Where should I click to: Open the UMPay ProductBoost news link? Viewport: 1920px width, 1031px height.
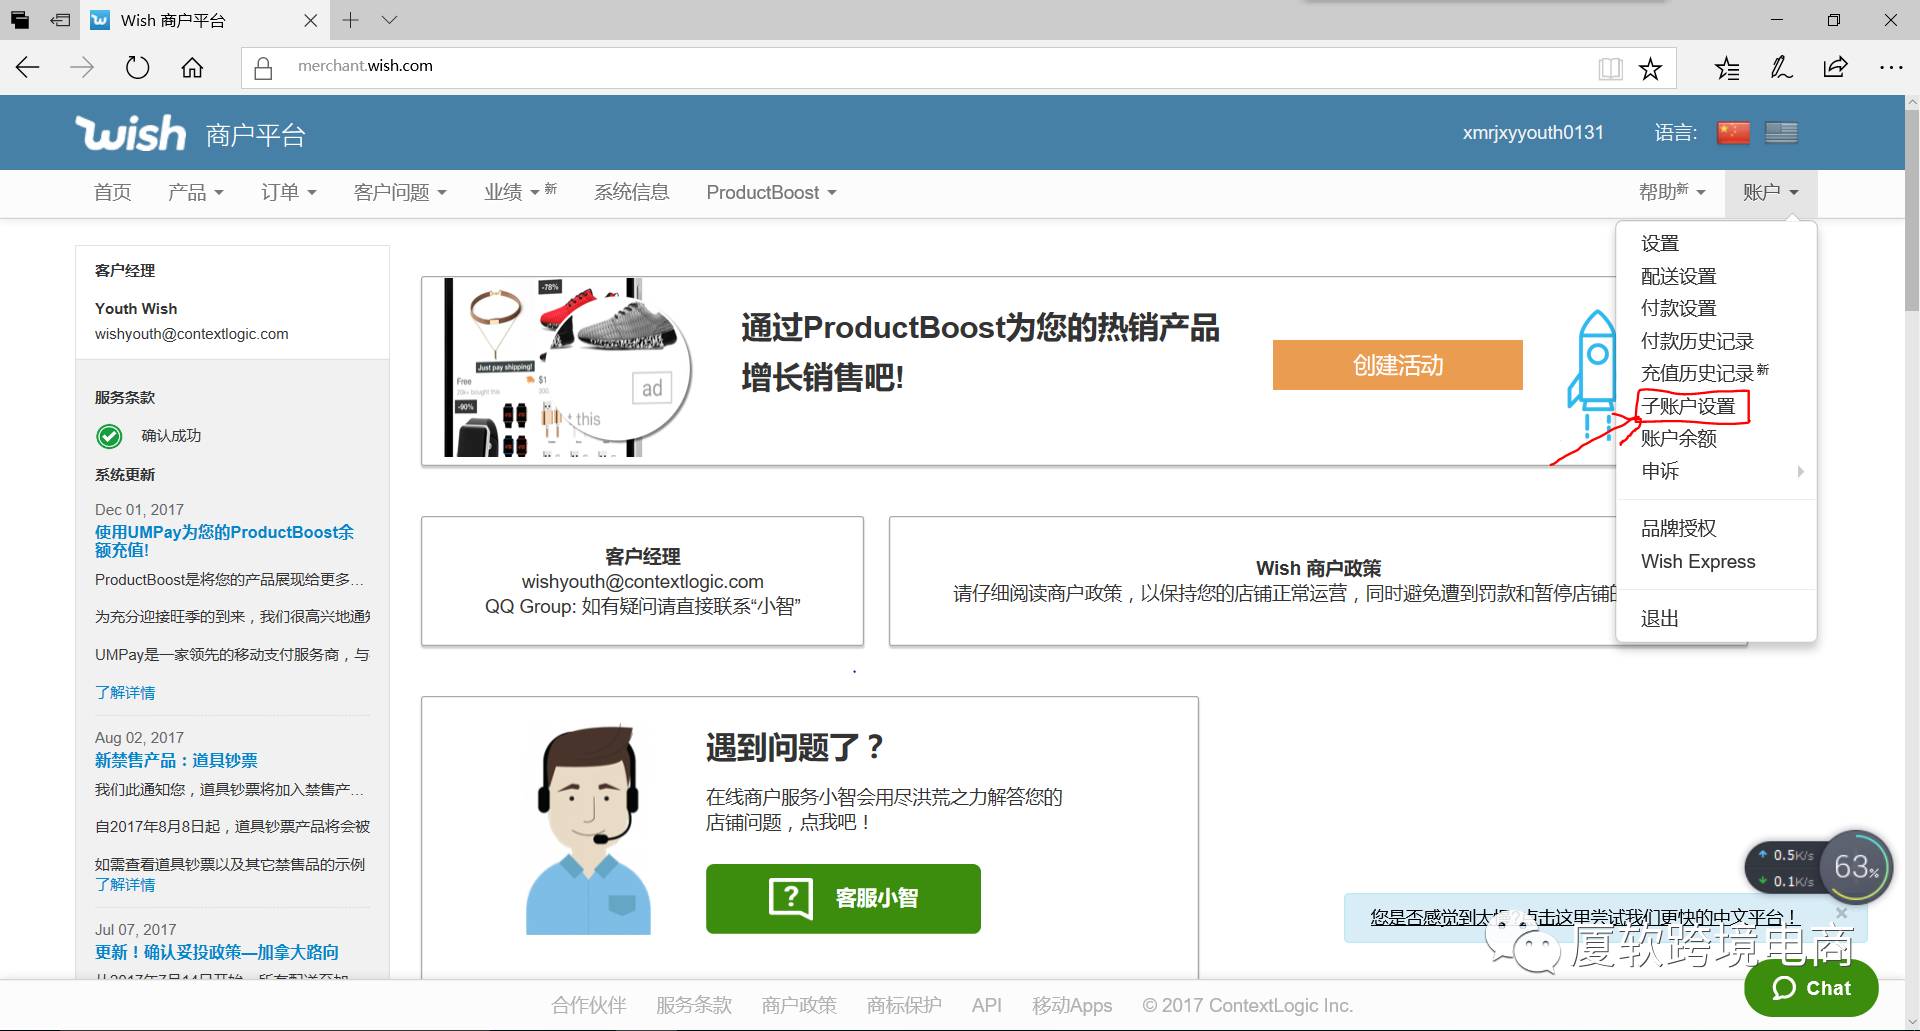click(224, 541)
